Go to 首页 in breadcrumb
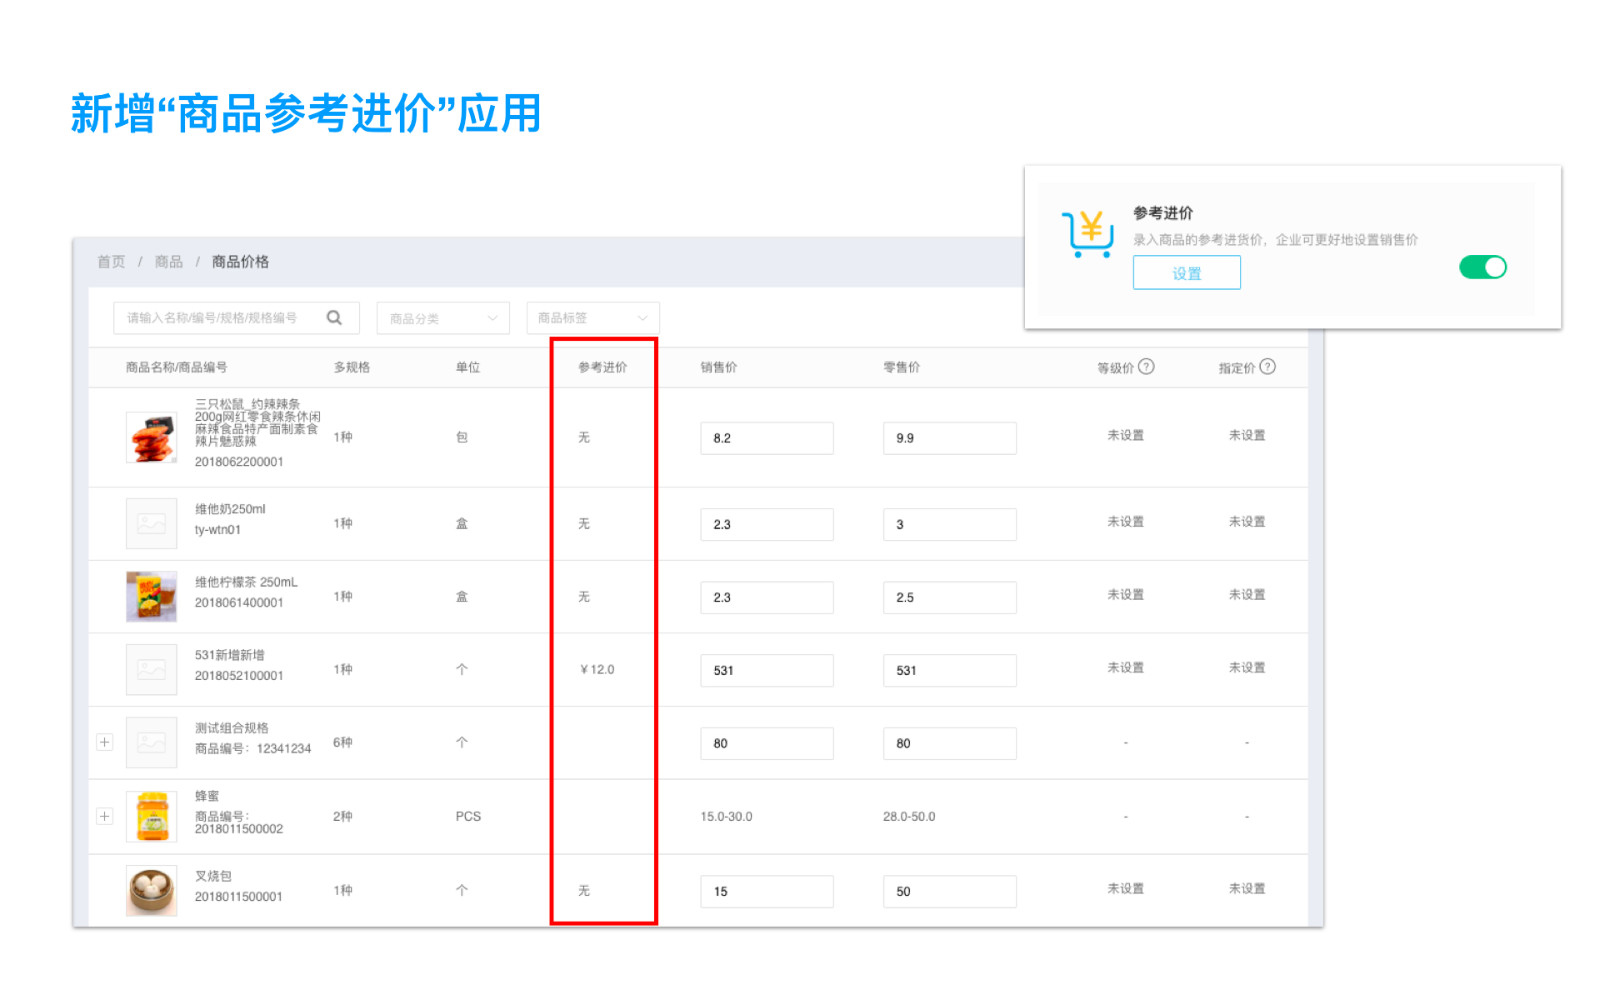The width and height of the screenshot is (1600, 1000). (111, 262)
